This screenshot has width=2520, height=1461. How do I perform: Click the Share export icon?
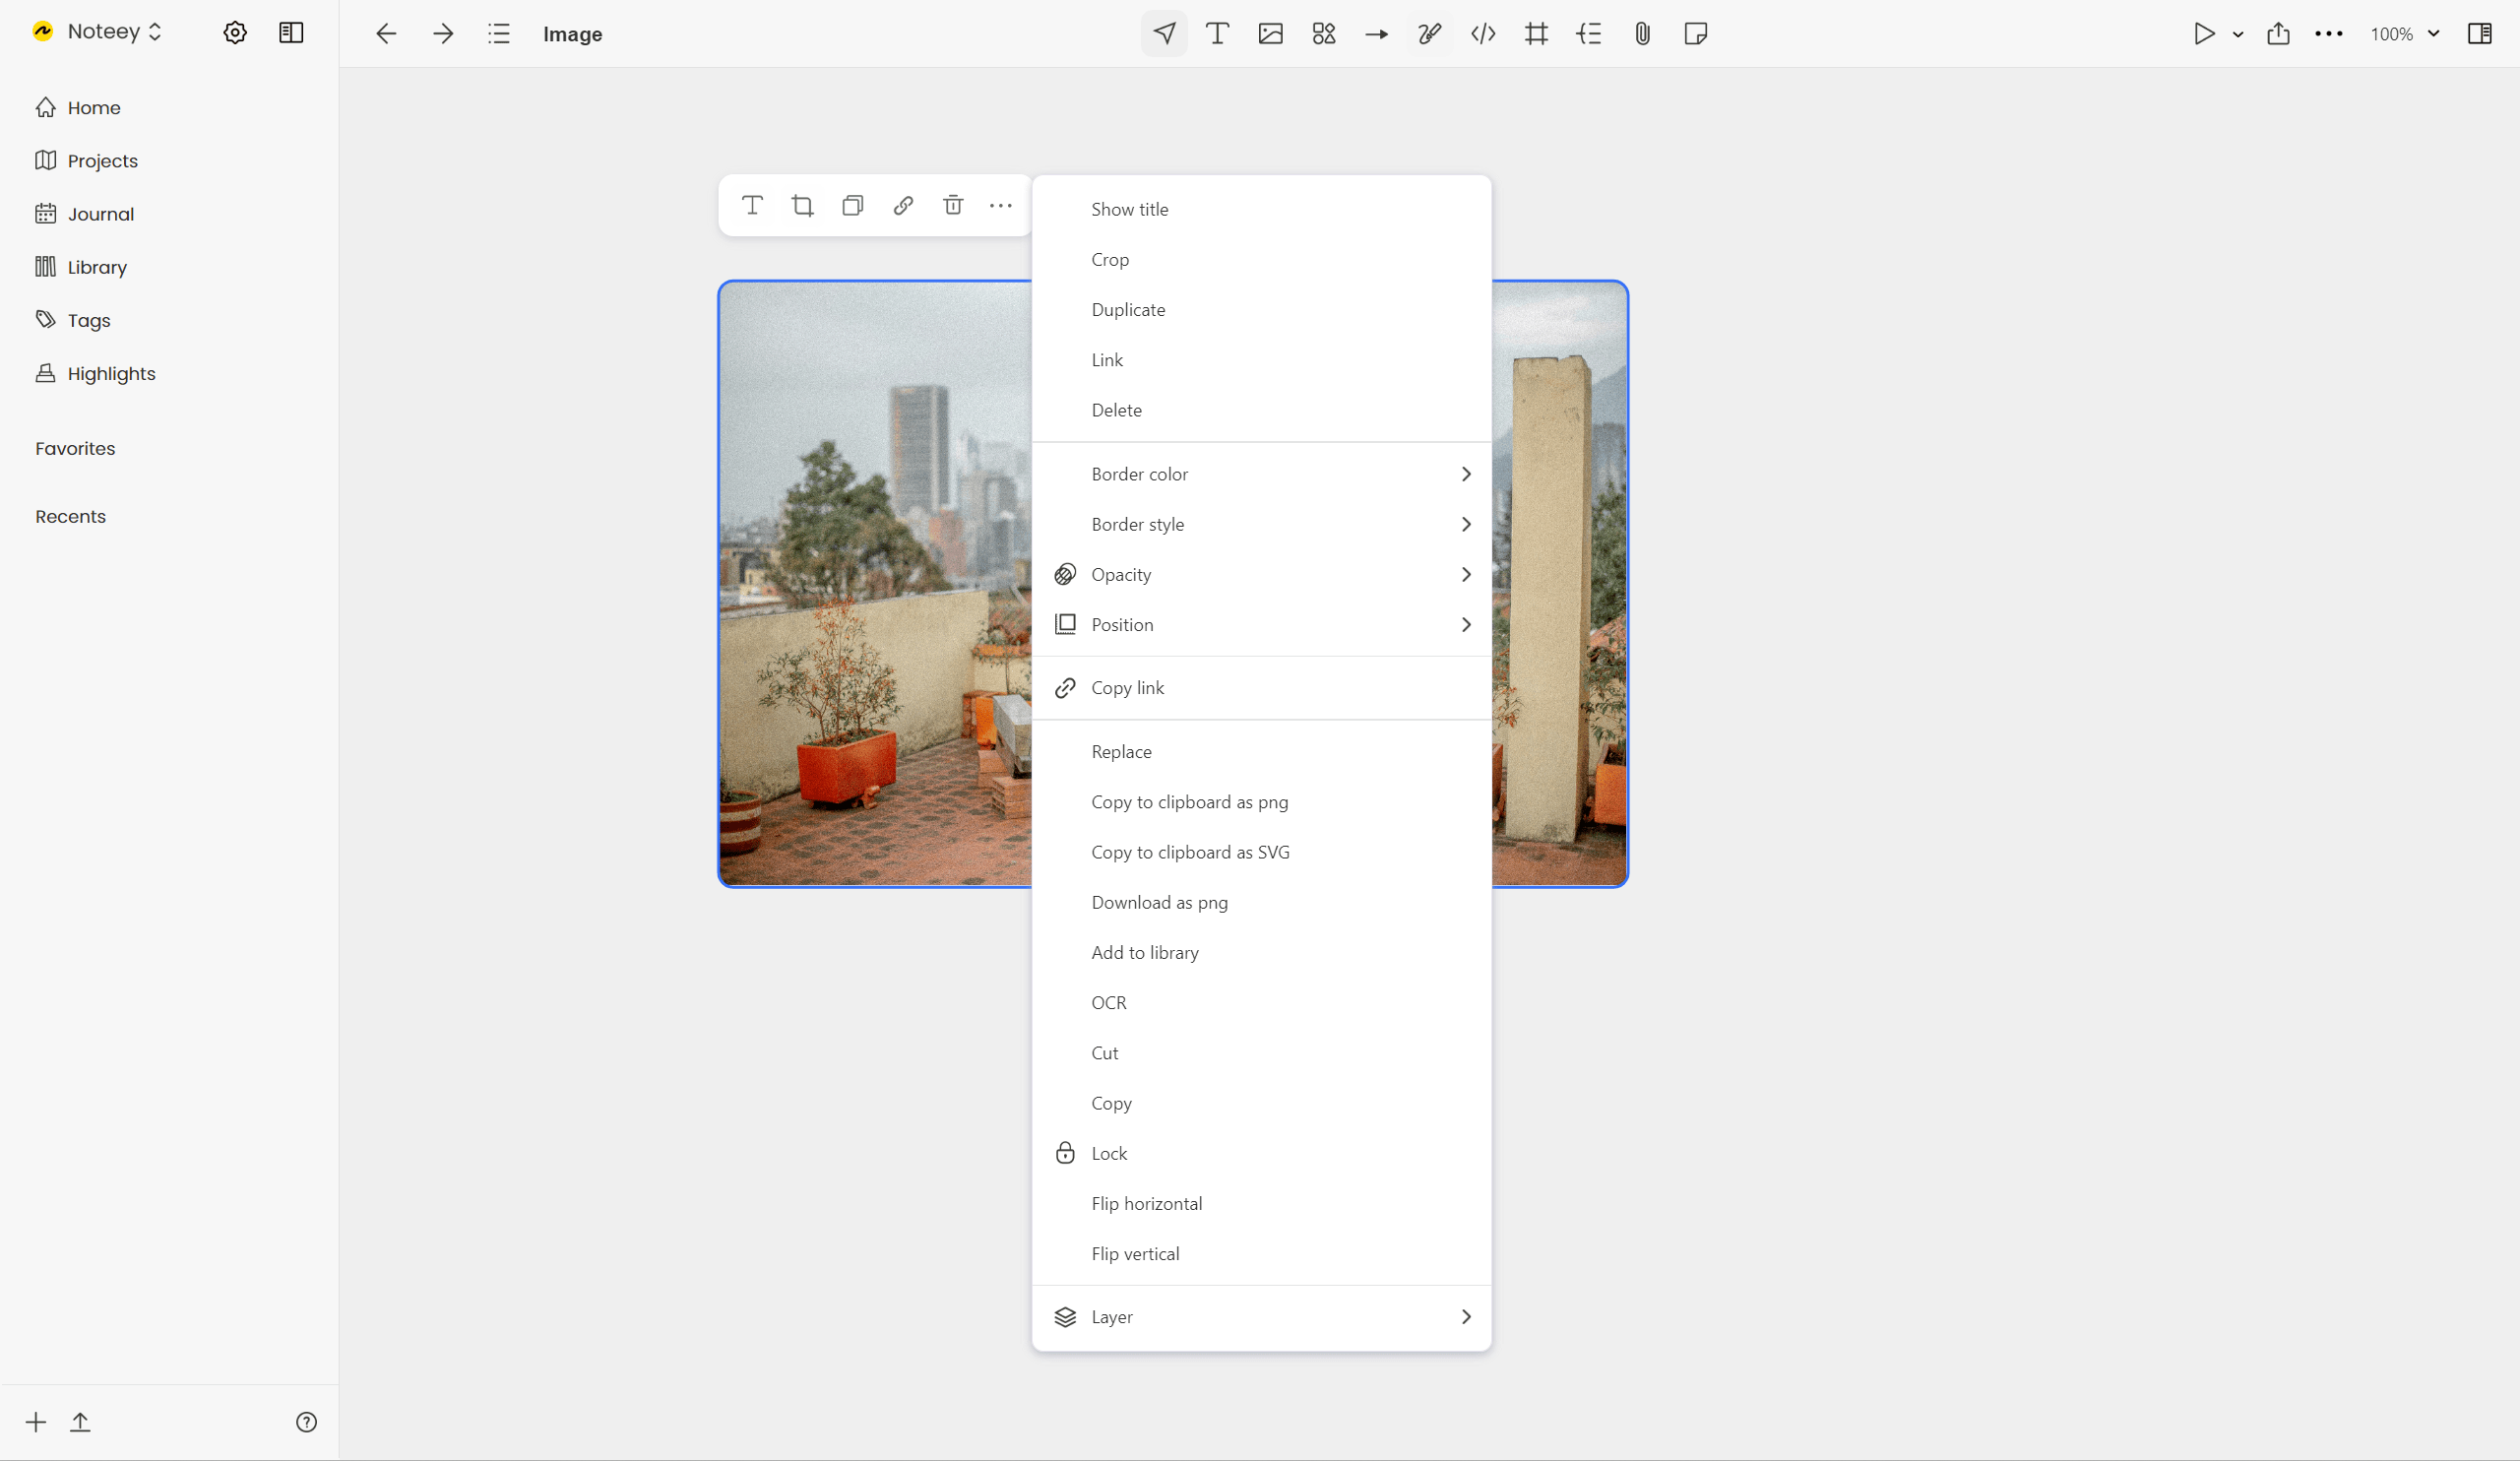point(2279,34)
